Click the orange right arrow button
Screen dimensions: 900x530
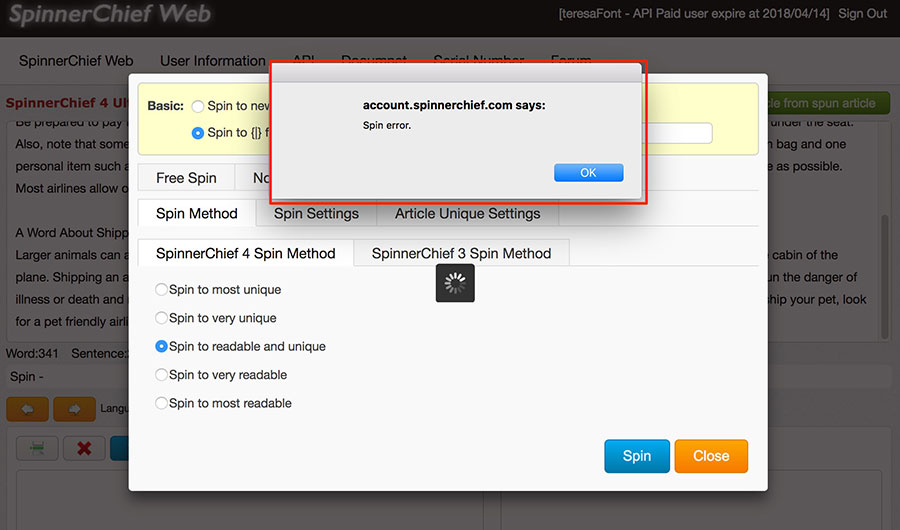pyautogui.click(x=74, y=409)
